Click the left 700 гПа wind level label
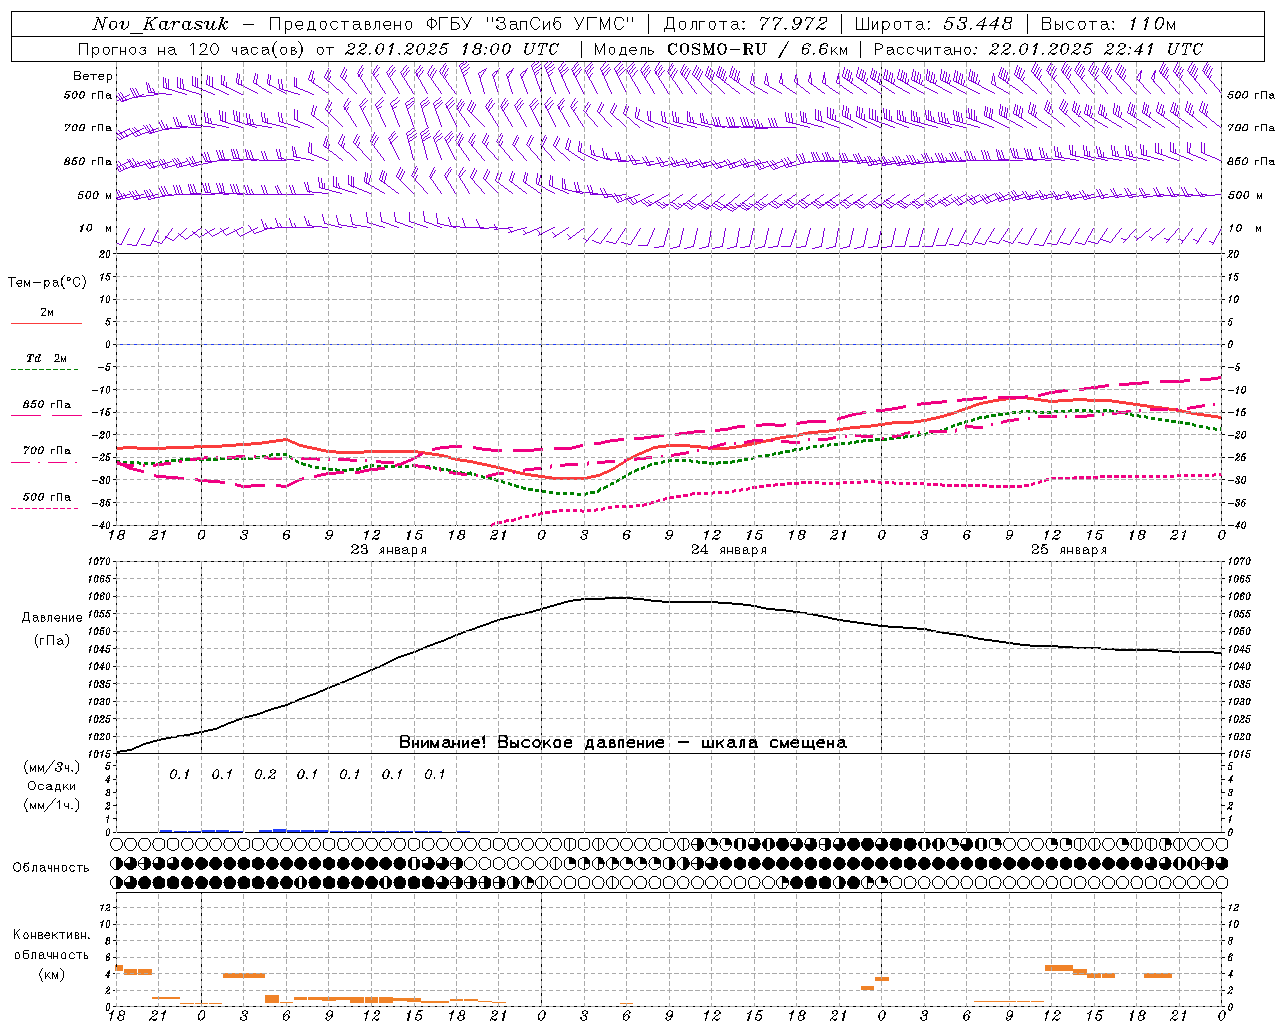 pos(88,128)
